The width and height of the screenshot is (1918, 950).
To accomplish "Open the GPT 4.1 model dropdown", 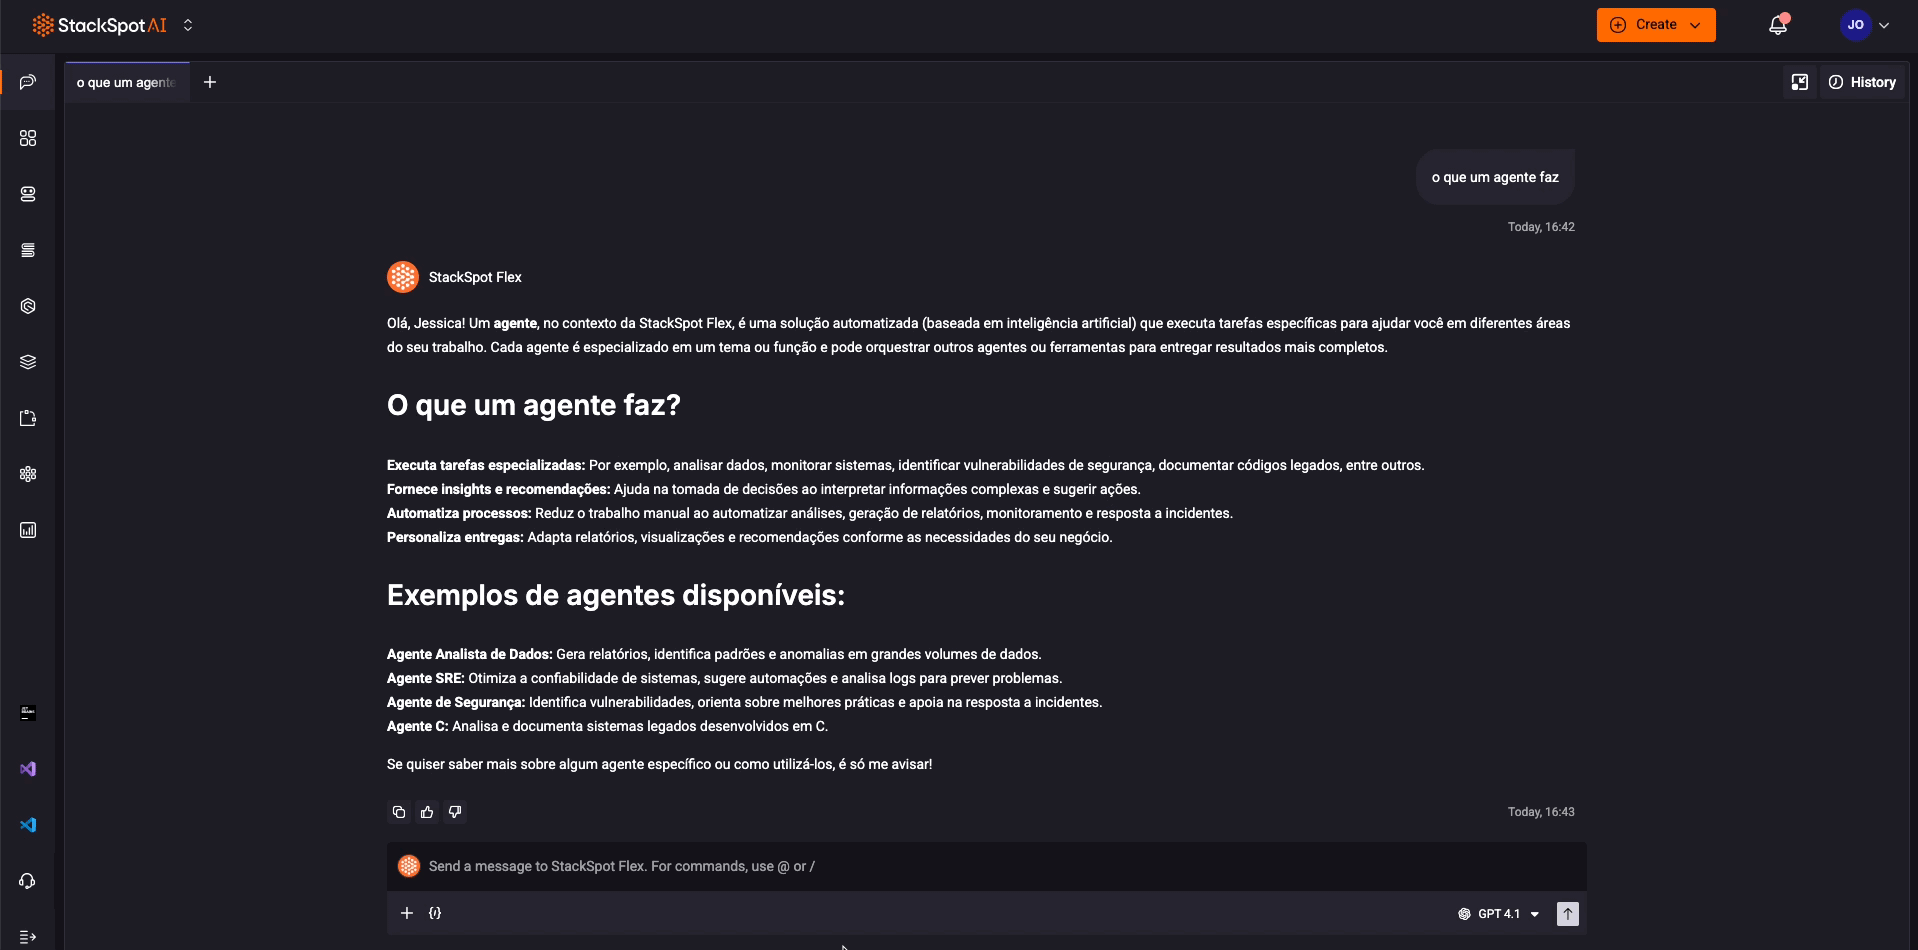I will (1499, 914).
